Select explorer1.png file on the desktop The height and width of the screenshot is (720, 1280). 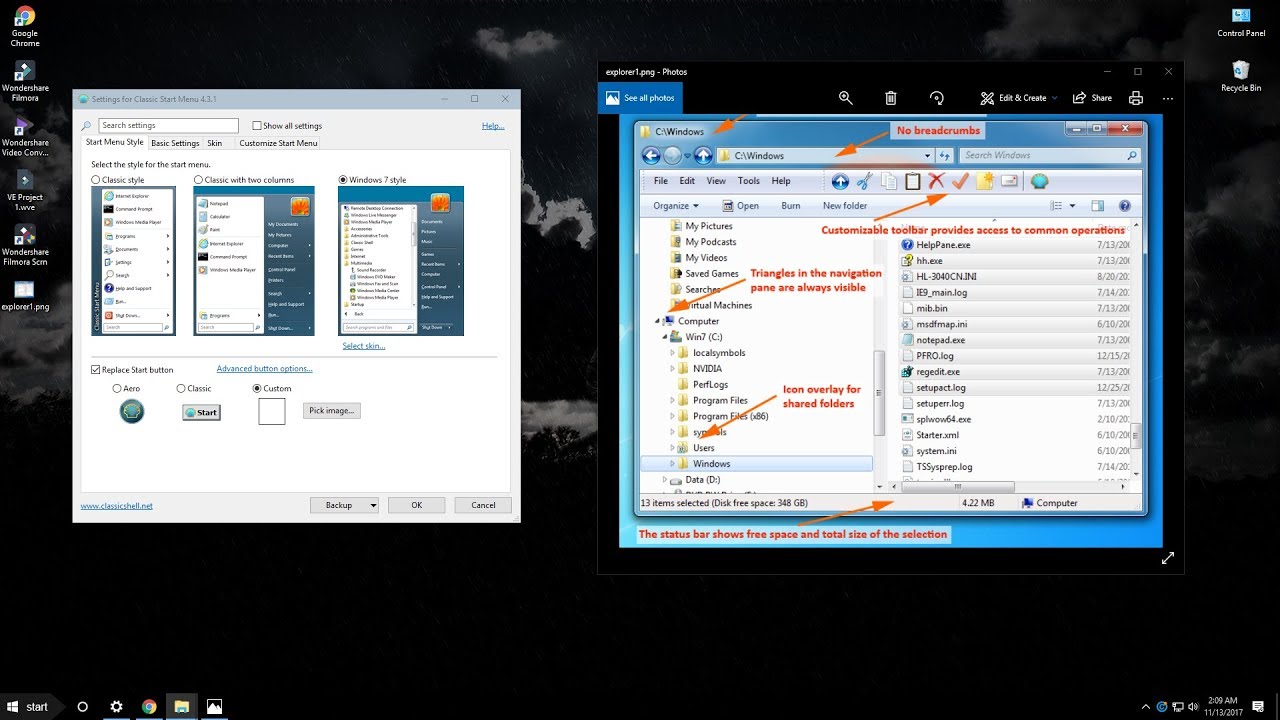[25, 295]
